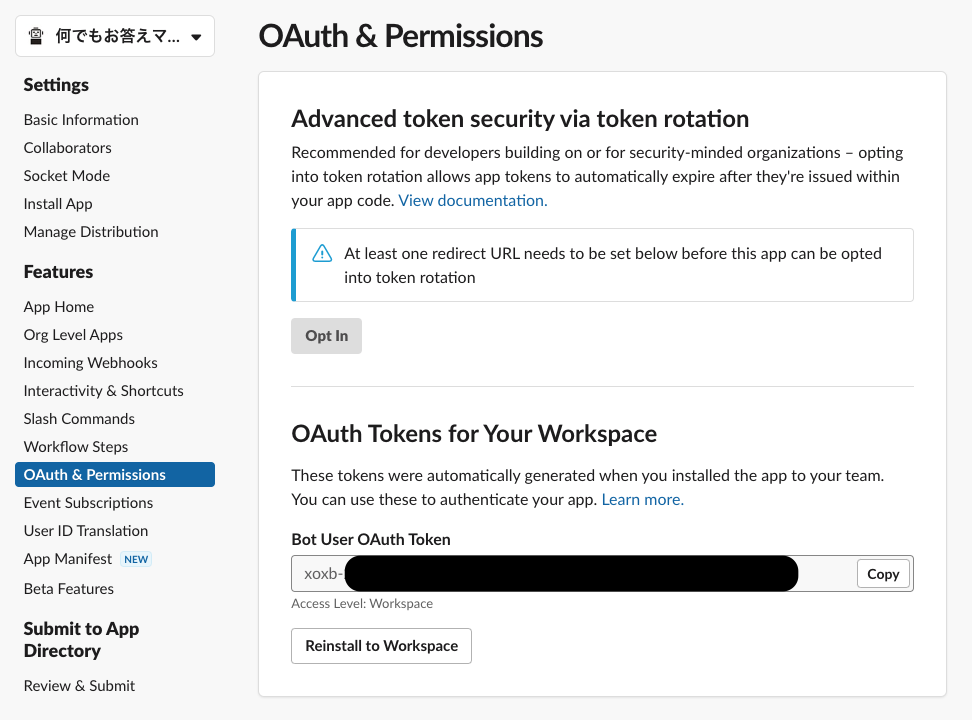Click the Opt In button
972x720 pixels.
[326, 336]
